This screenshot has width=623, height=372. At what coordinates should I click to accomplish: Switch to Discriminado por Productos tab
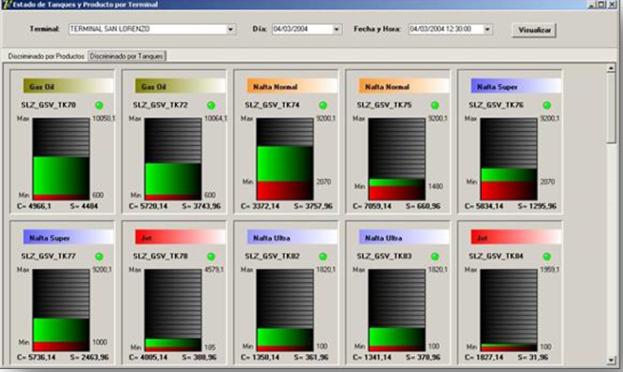(x=46, y=56)
